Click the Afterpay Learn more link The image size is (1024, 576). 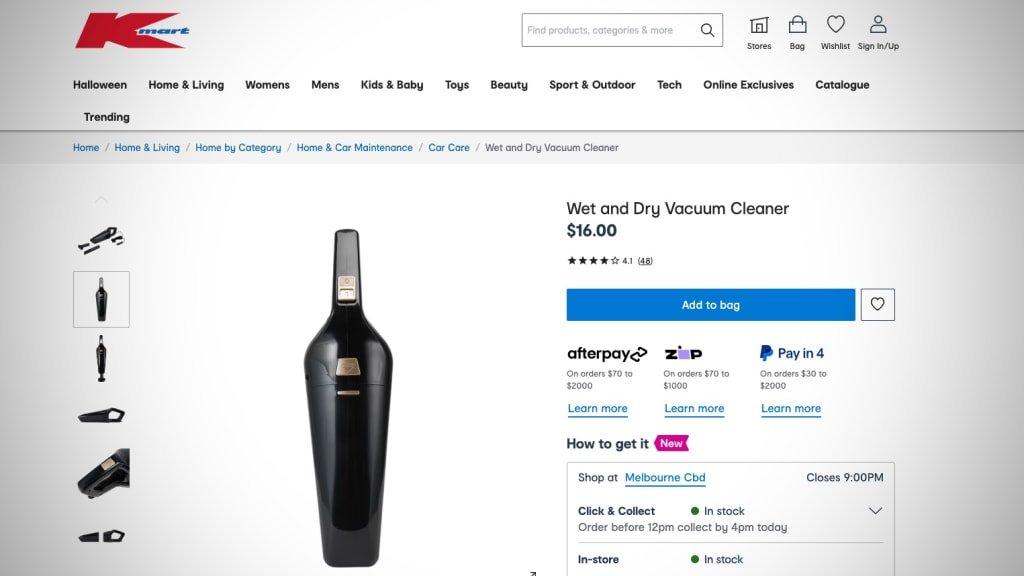pos(597,409)
